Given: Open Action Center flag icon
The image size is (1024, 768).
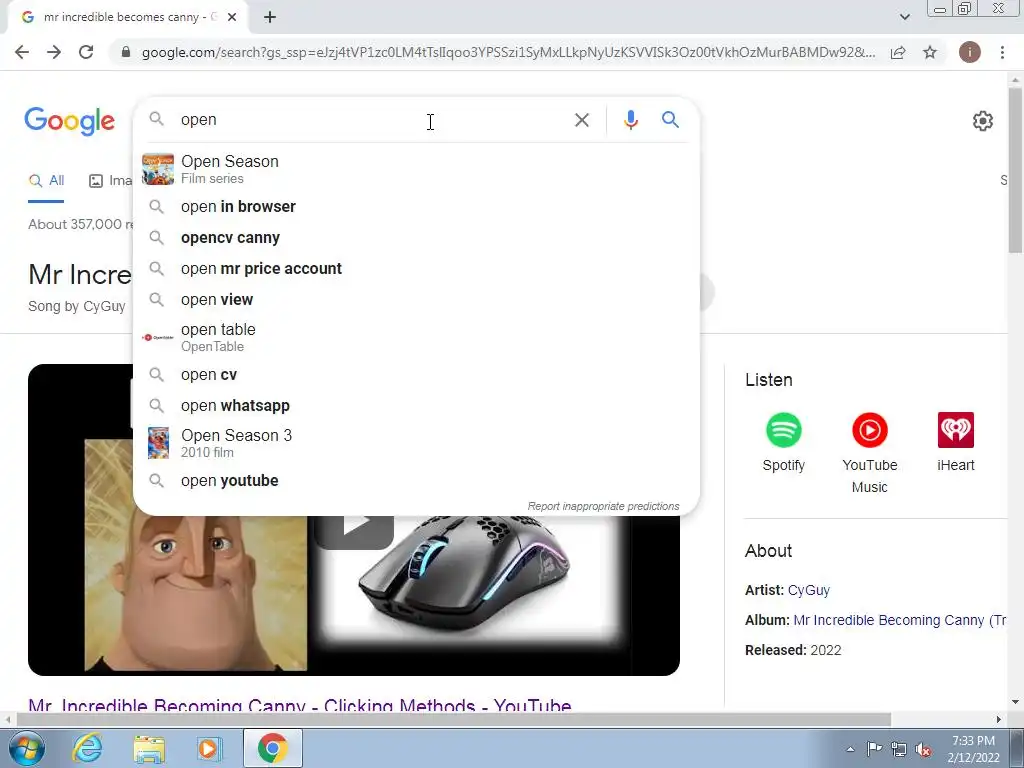Looking at the screenshot, I should (x=874, y=749).
